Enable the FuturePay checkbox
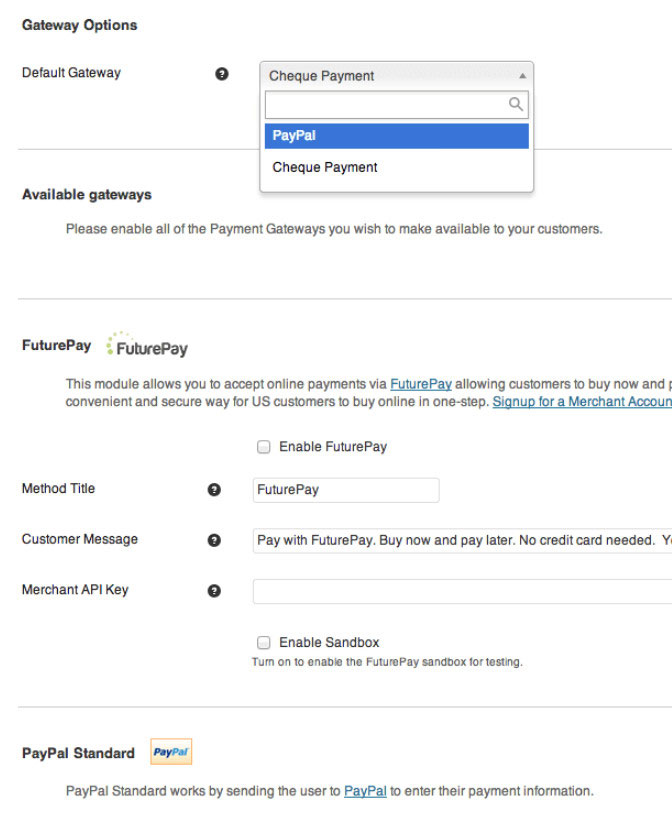This screenshot has height=829, width=672. (264, 447)
